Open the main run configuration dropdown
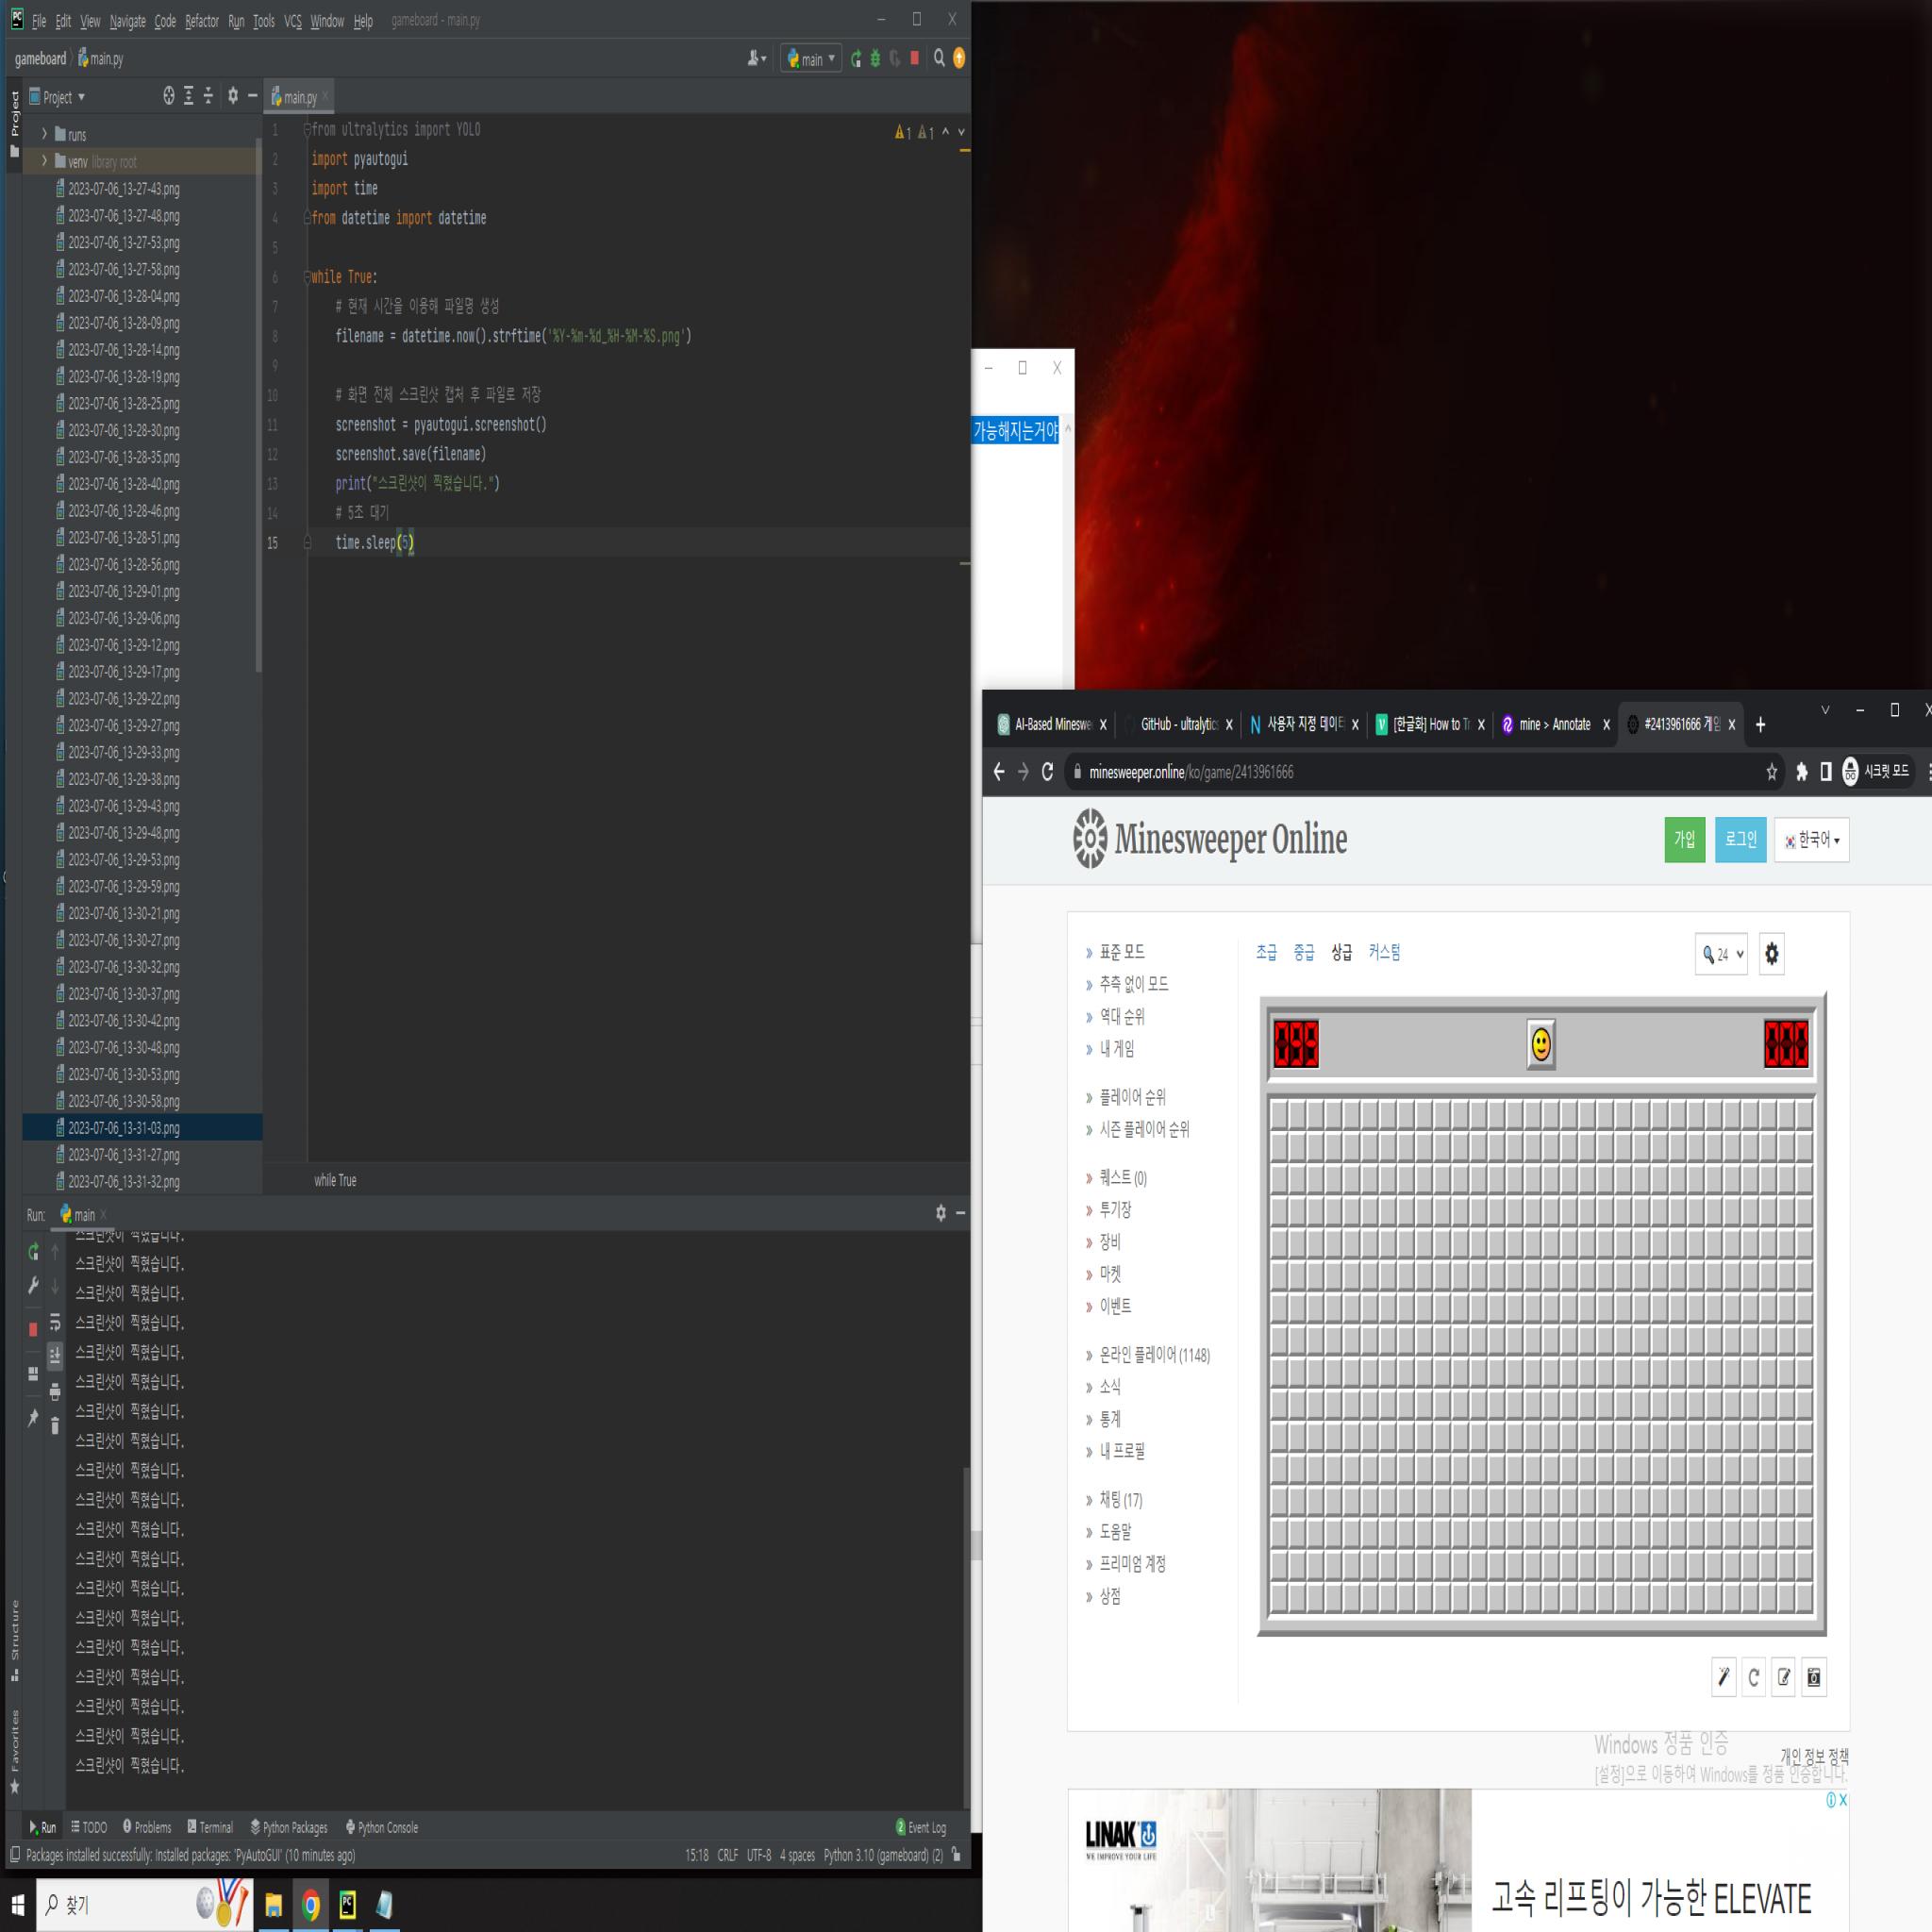 tap(811, 59)
